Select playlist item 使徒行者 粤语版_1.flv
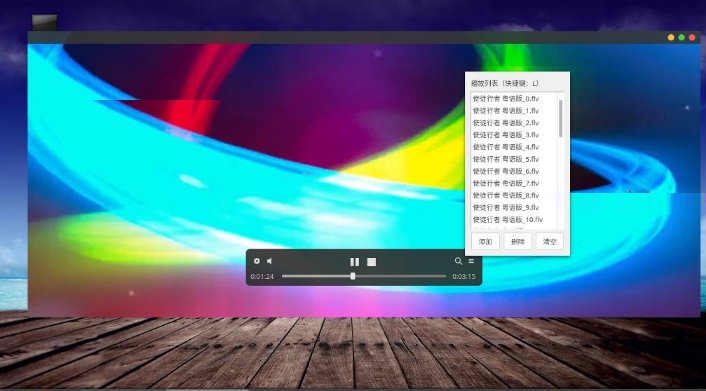 click(514, 110)
